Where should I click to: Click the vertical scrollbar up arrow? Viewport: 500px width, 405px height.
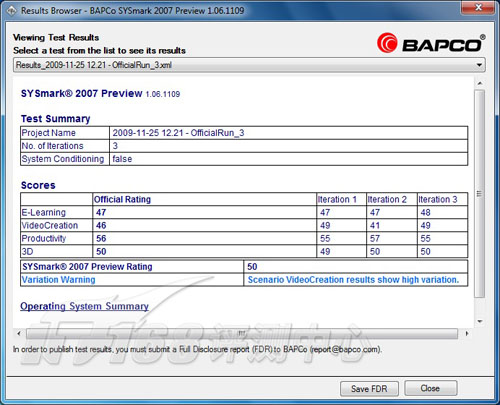coord(480,83)
